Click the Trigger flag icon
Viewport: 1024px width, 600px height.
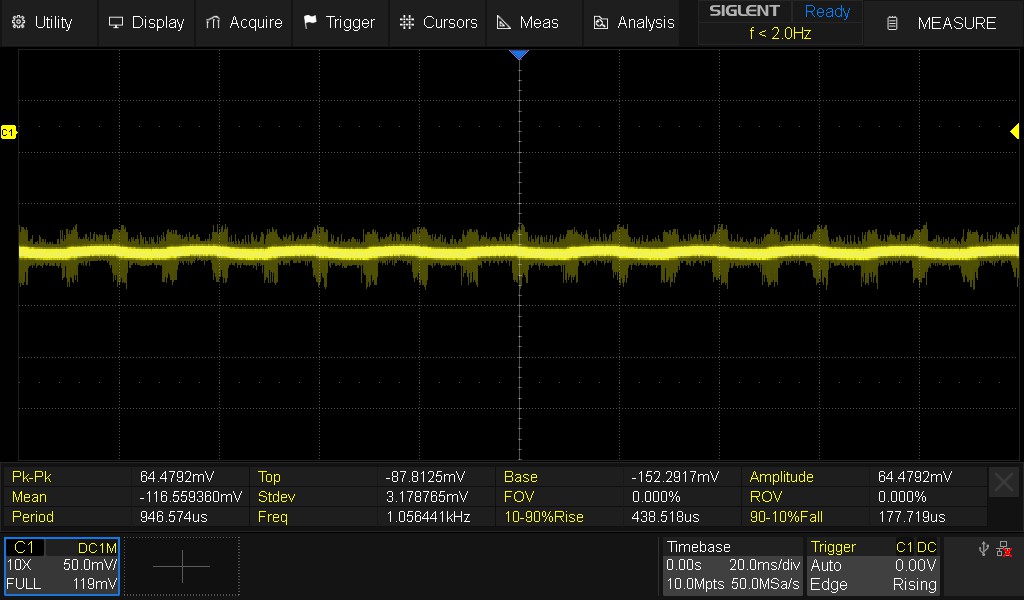click(310, 22)
